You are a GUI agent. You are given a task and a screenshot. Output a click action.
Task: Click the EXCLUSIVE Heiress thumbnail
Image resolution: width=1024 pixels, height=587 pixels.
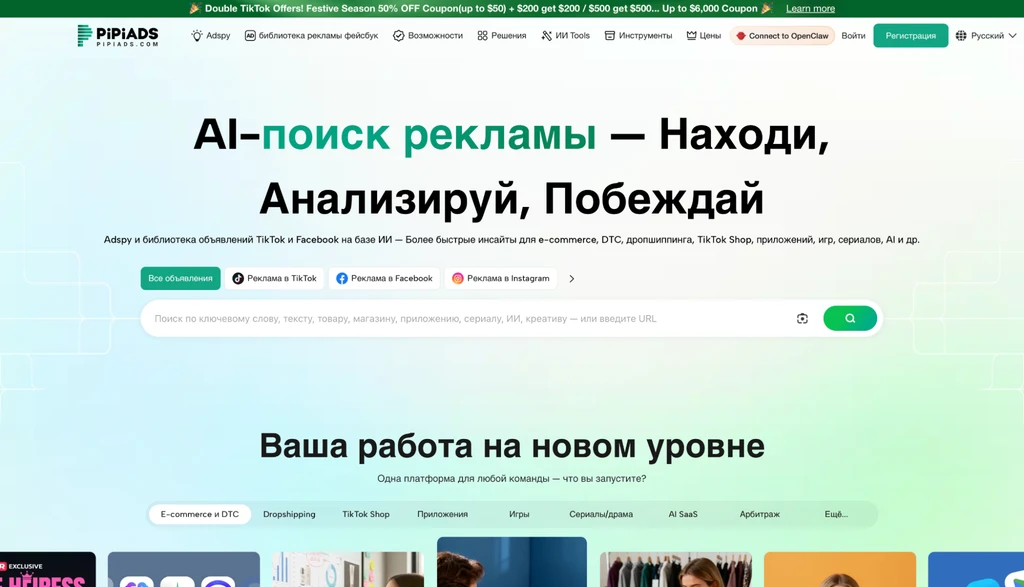pyautogui.click(x=48, y=569)
